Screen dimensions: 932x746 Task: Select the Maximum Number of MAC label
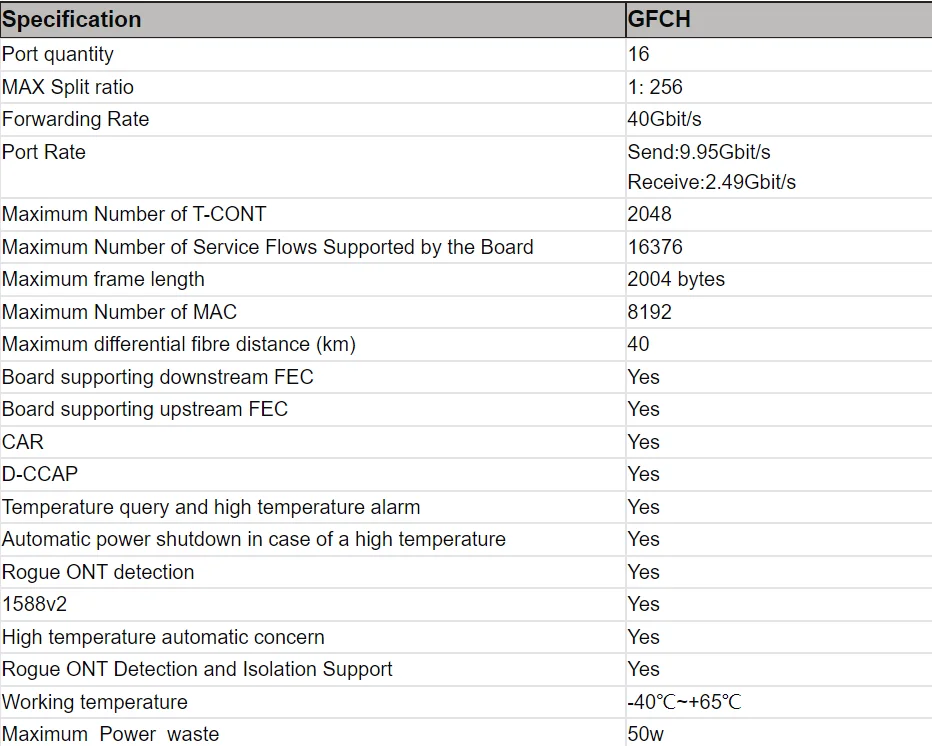119,312
